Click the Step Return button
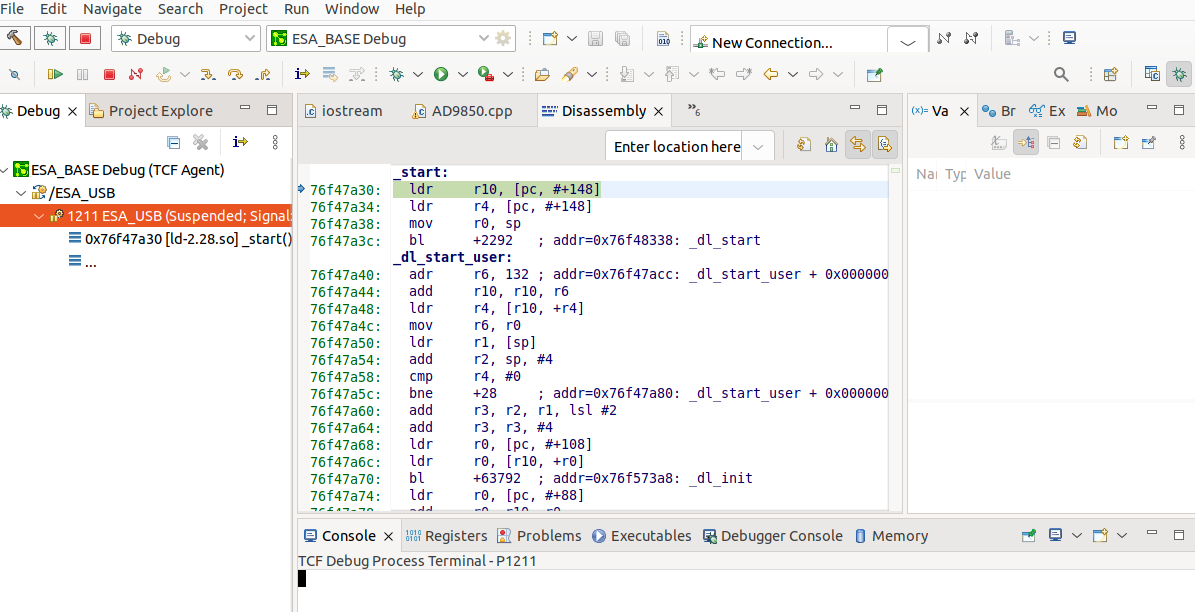 (262, 74)
